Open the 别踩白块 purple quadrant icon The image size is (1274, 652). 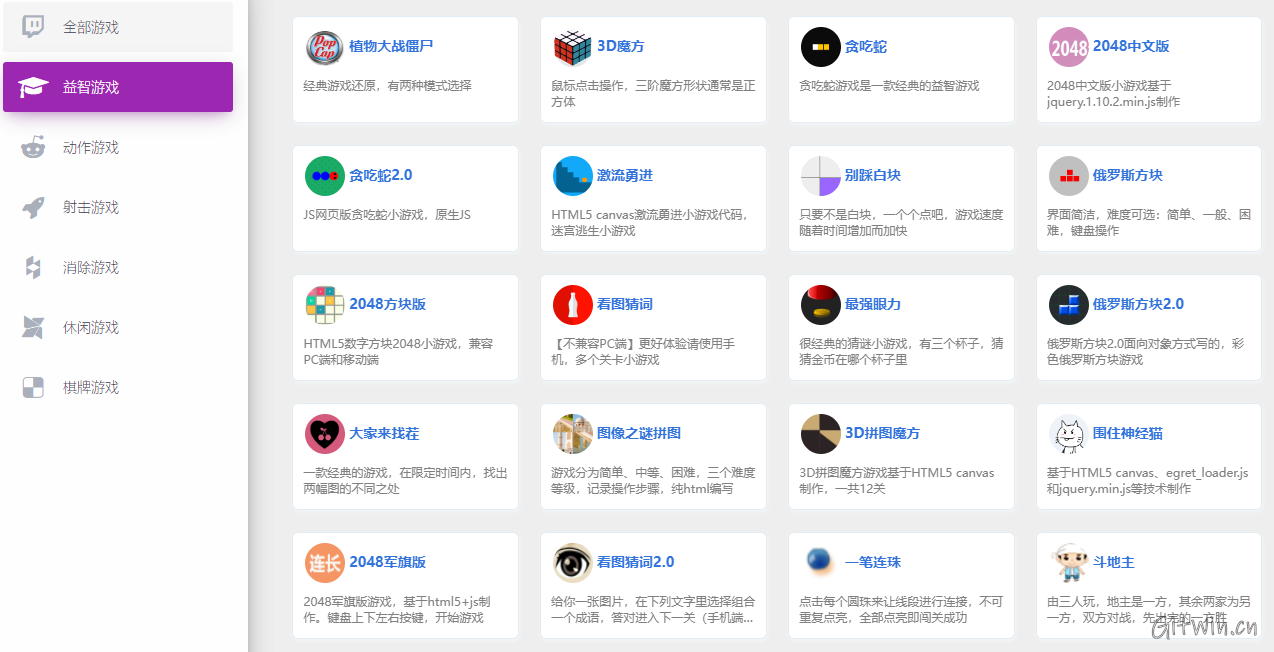820,176
